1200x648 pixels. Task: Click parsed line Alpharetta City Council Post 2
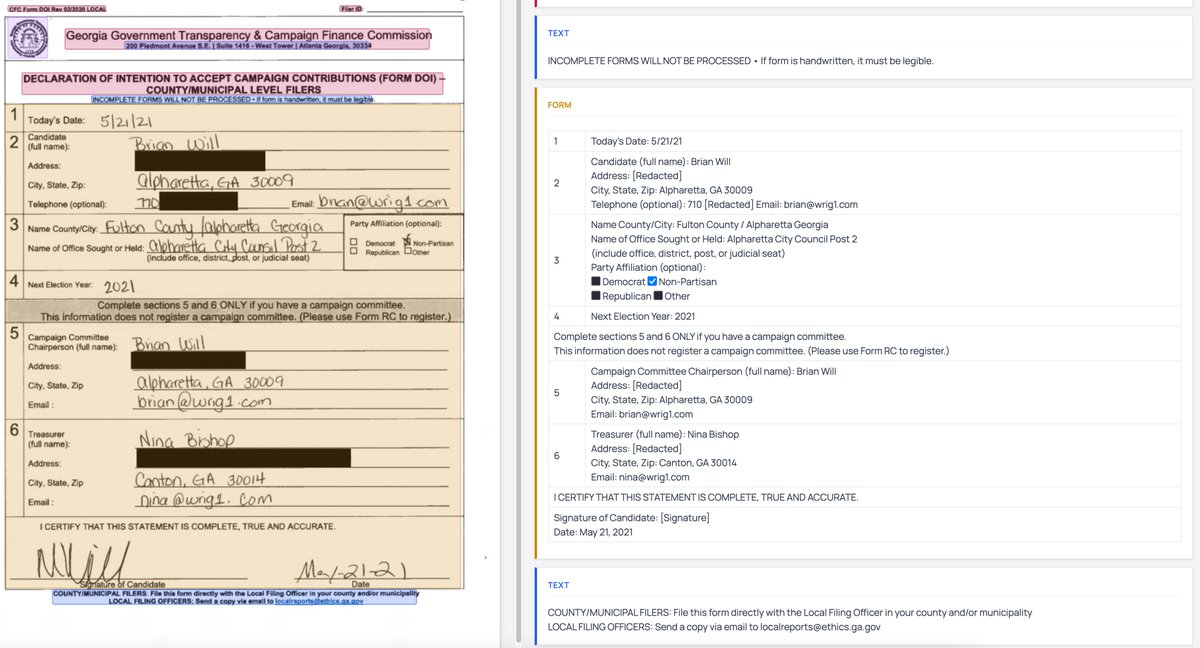tap(724, 239)
